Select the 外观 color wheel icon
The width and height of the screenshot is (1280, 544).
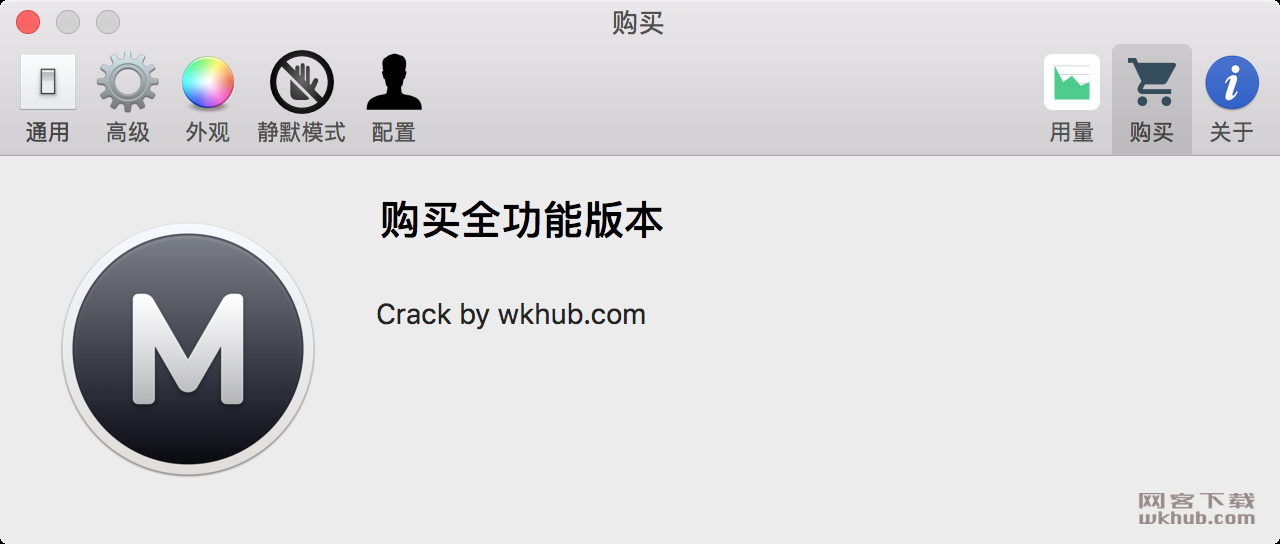[x=208, y=82]
